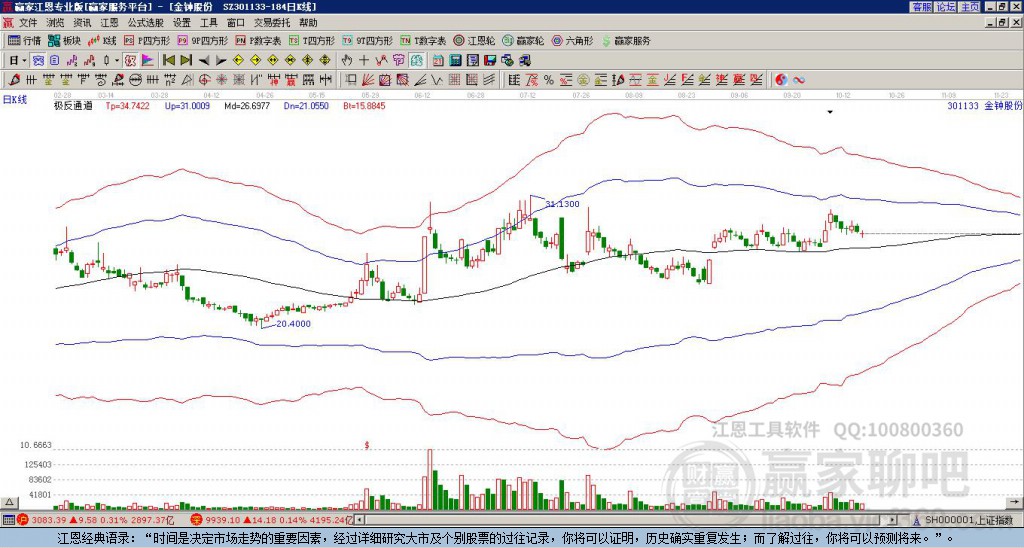Open the 9T四方形 tool
The image size is (1024, 548).
[x=368, y=41]
